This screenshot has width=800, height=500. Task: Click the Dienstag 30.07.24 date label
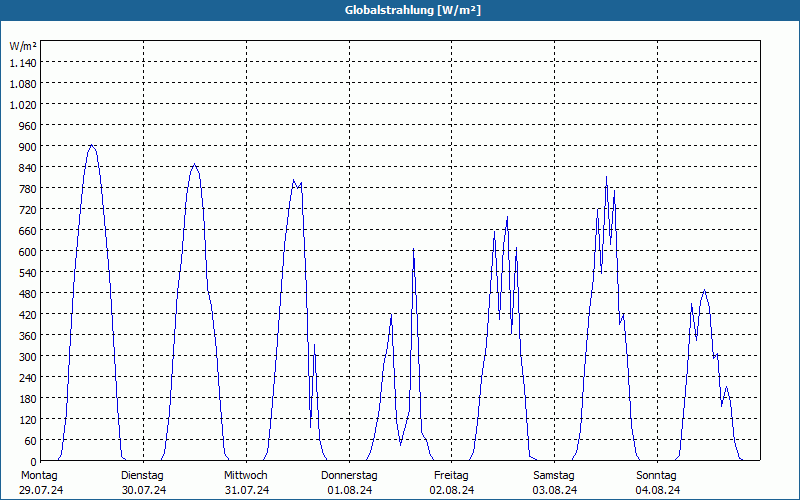click(143, 483)
